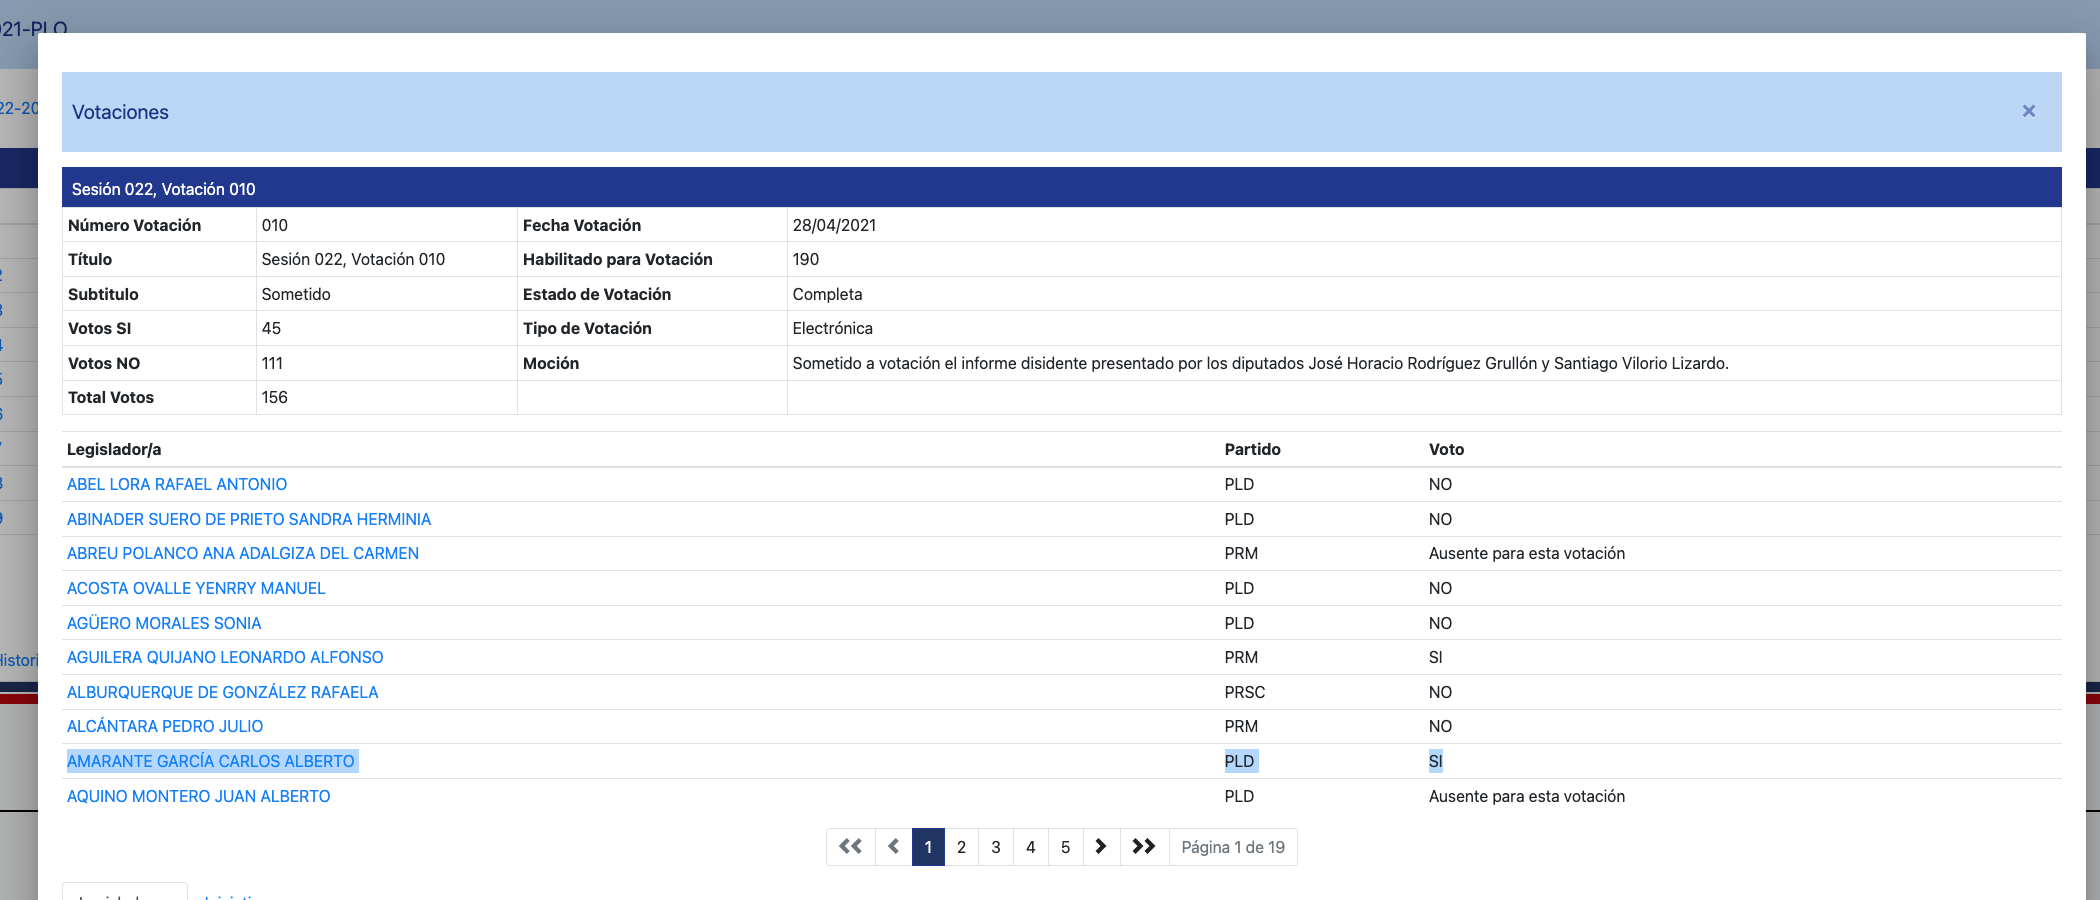Click the Moción description text
The height and width of the screenshot is (900, 2100).
[1260, 363]
